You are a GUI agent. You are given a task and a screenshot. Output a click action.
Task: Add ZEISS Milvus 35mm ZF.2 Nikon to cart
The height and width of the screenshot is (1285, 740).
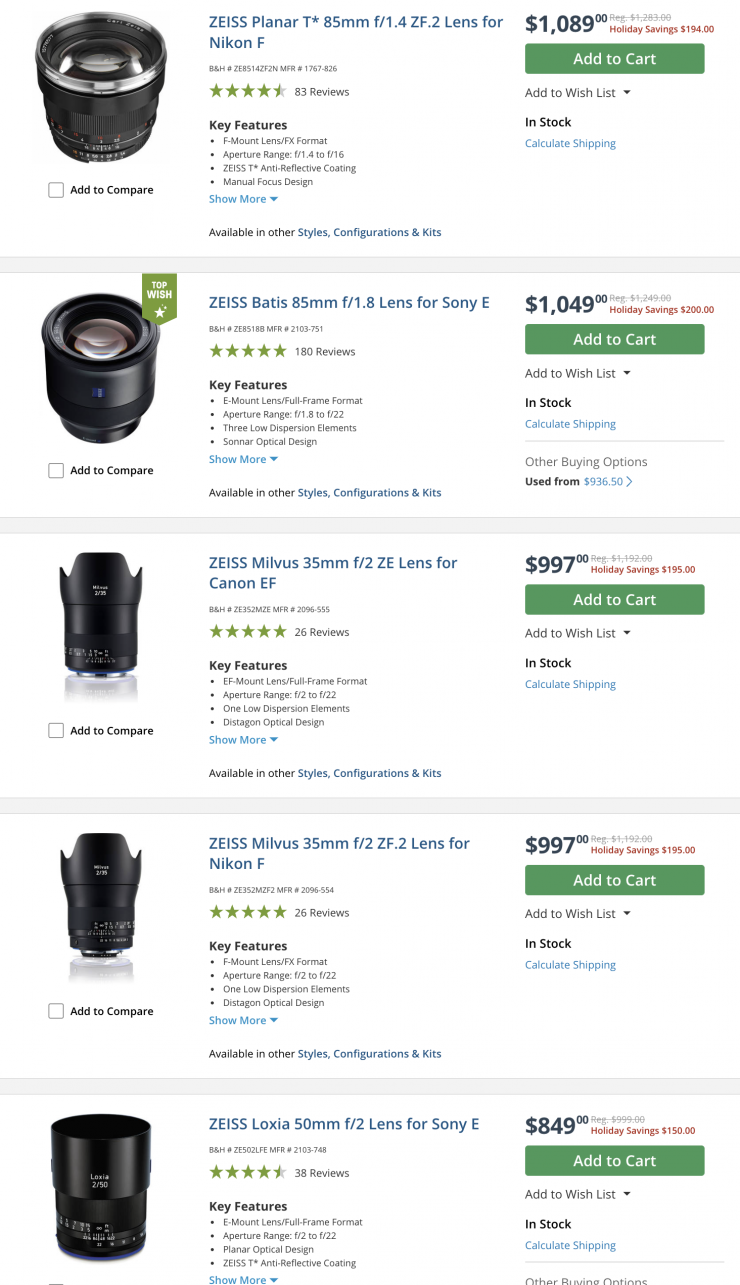pyautogui.click(x=614, y=880)
